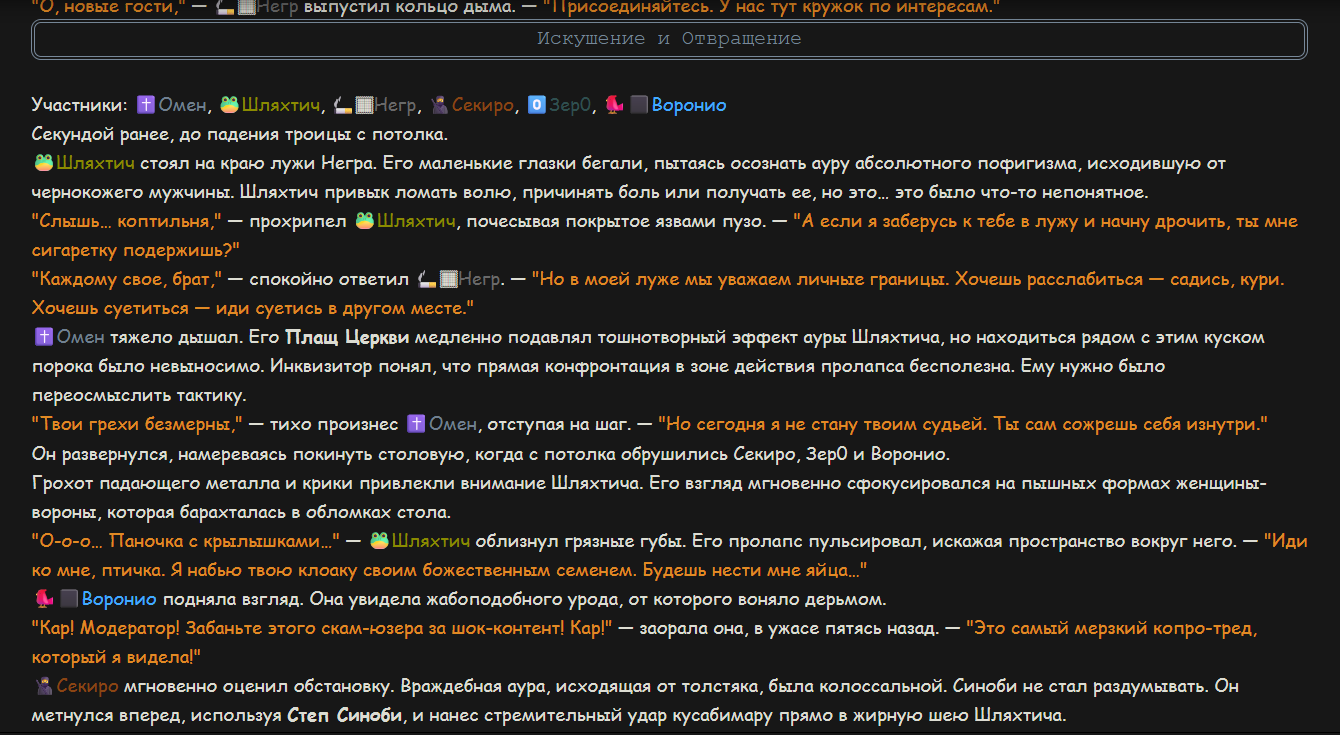Click the frog emoji after the word "прохрипел"
This screenshot has height=735, width=1340.
(x=365, y=221)
